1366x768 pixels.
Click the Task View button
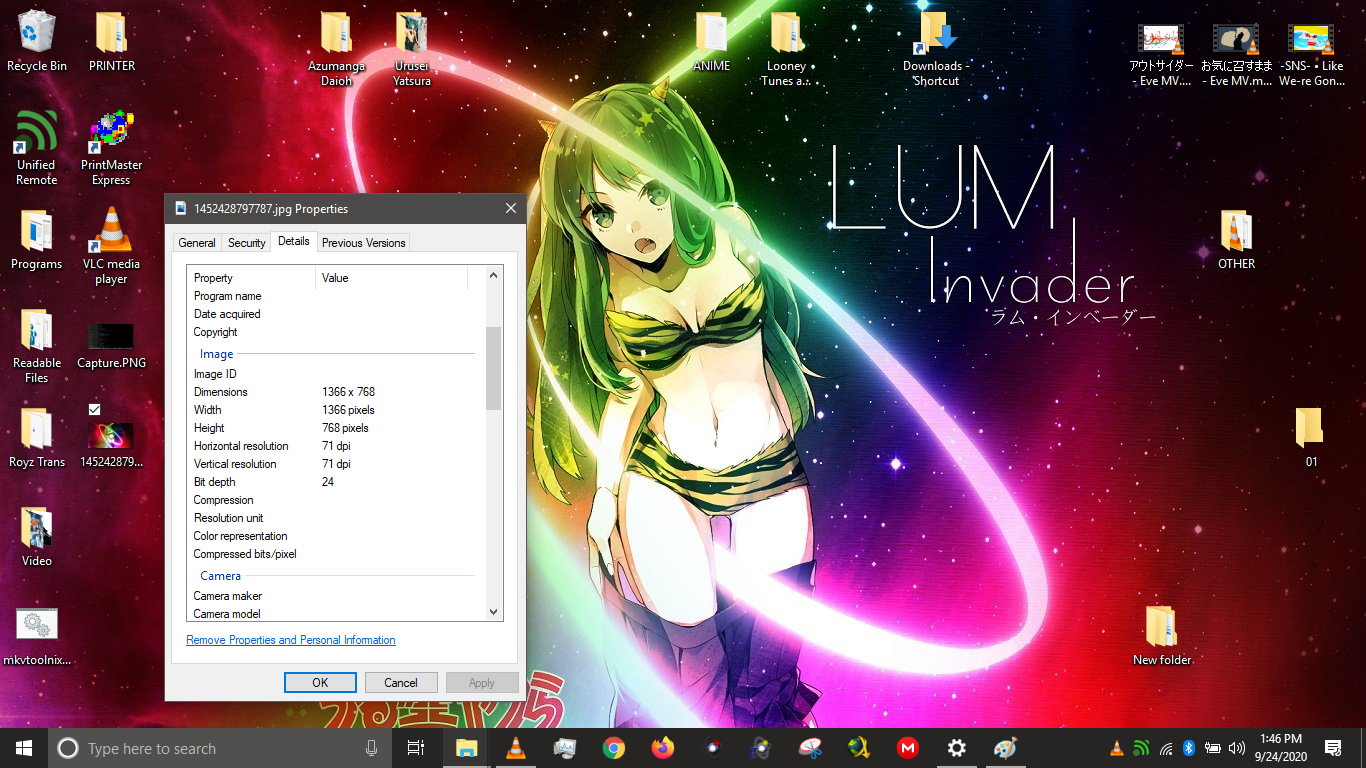[x=416, y=748]
